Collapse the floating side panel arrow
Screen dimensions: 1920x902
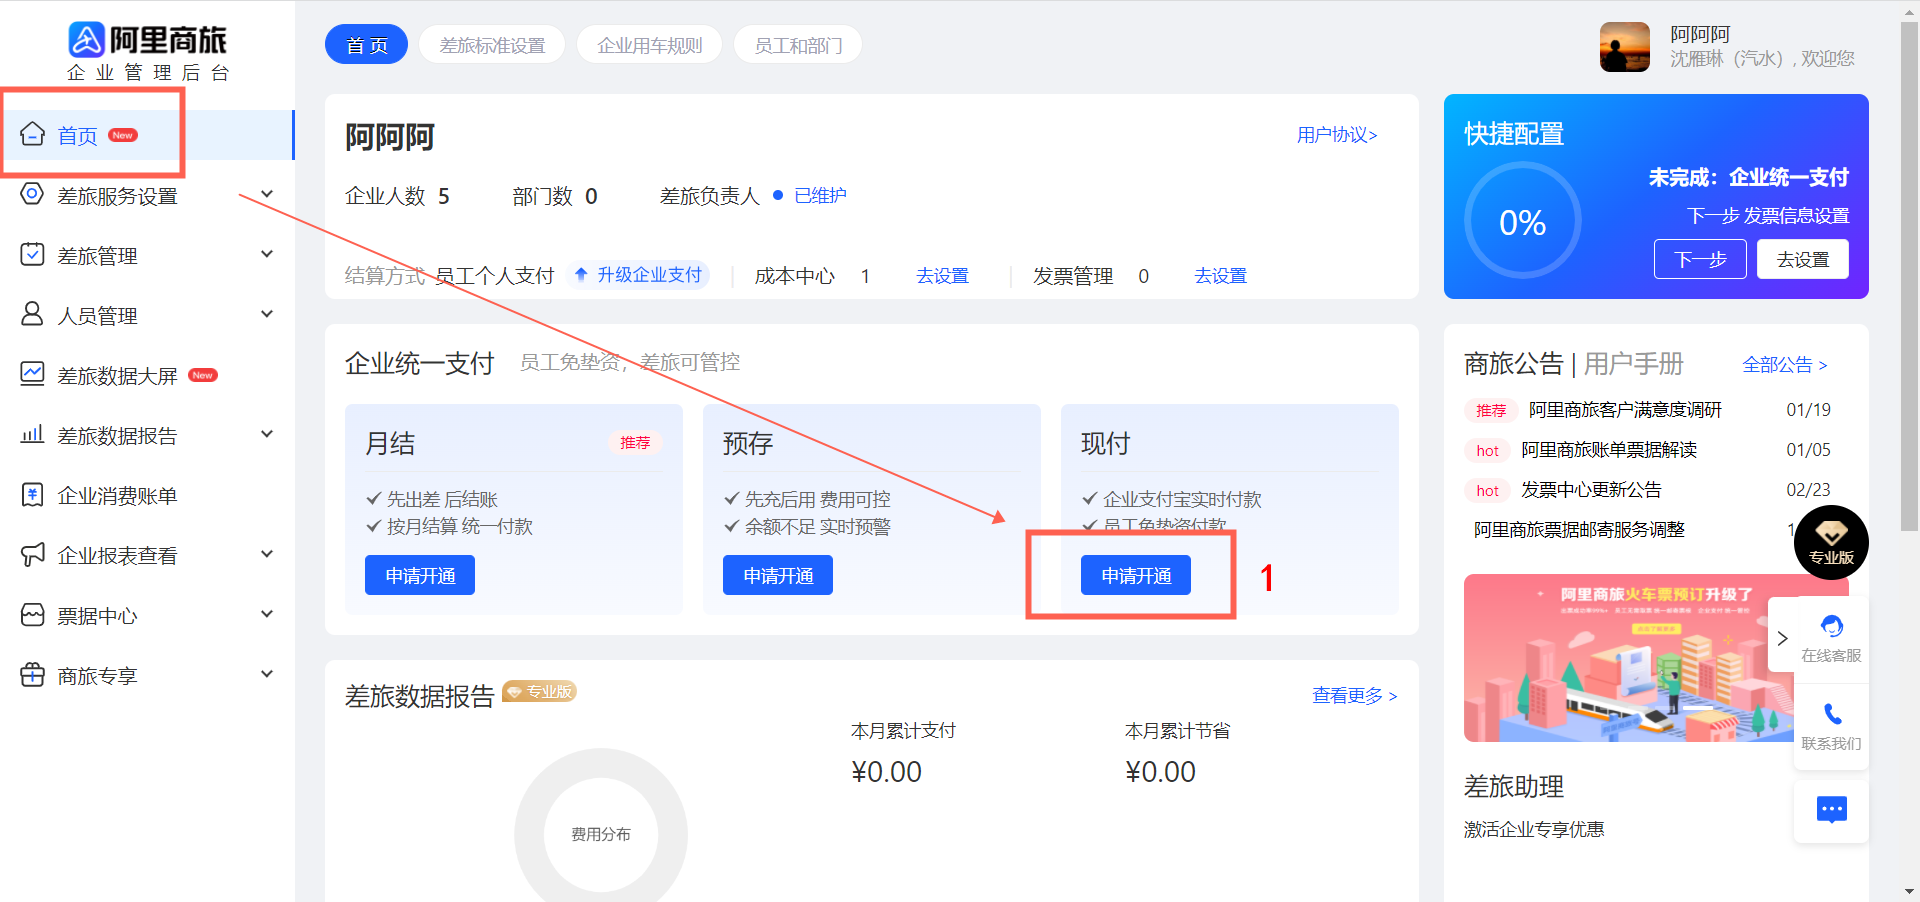click(1782, 638)
